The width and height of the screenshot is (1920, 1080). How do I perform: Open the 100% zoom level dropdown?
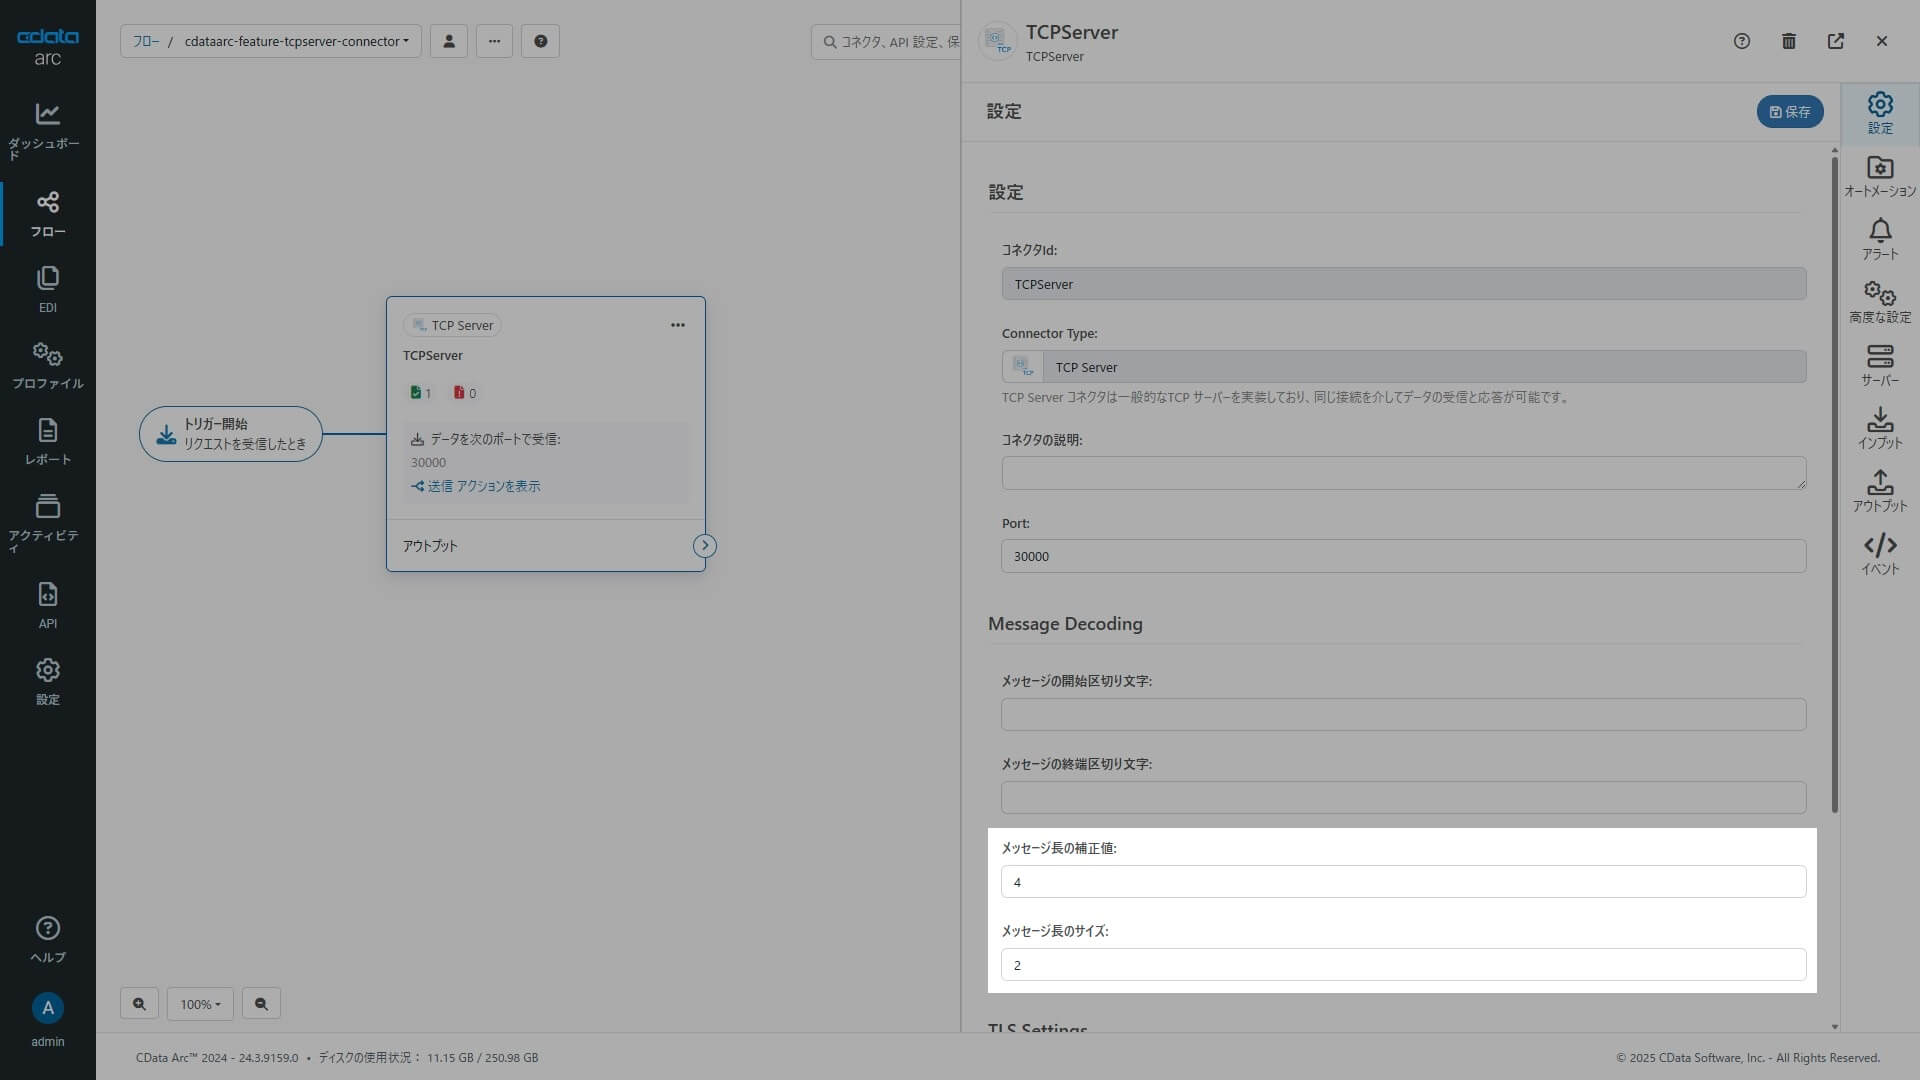(x=200, y=1004)
